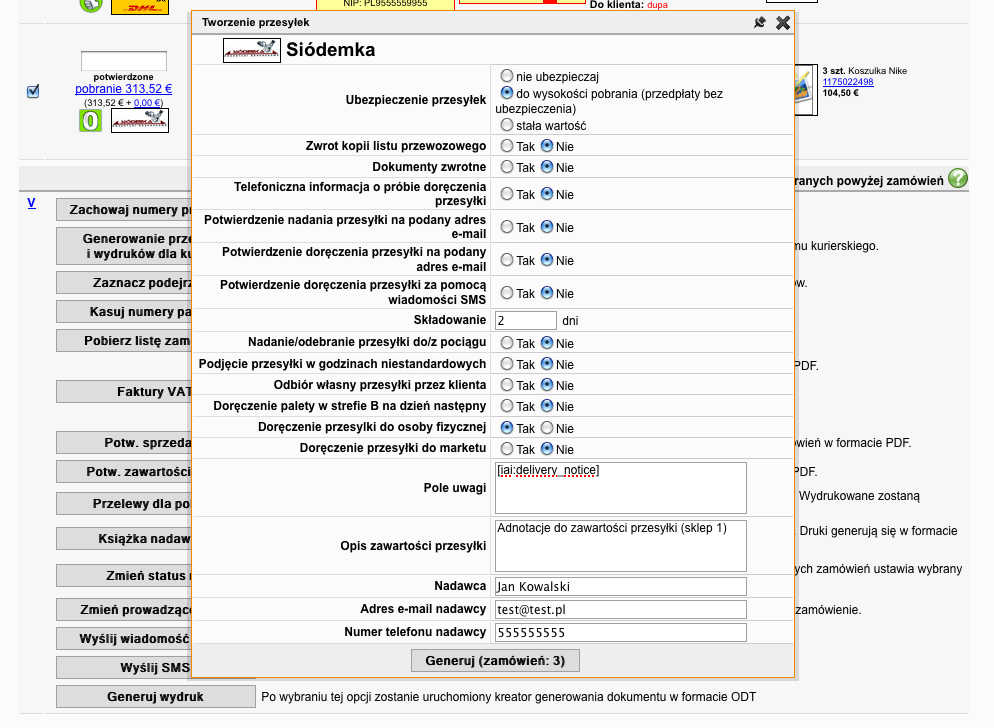Click the Składowanie days input field
Viewport: 994px width, 728px height.
[526, 320]
